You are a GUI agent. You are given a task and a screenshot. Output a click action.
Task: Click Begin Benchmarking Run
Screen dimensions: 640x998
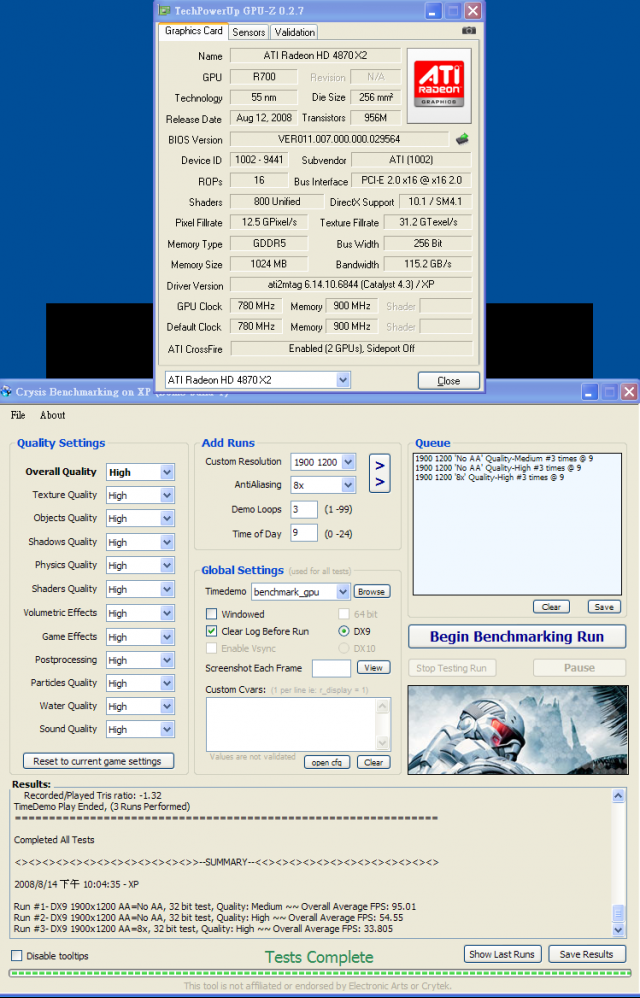[517, 636]
